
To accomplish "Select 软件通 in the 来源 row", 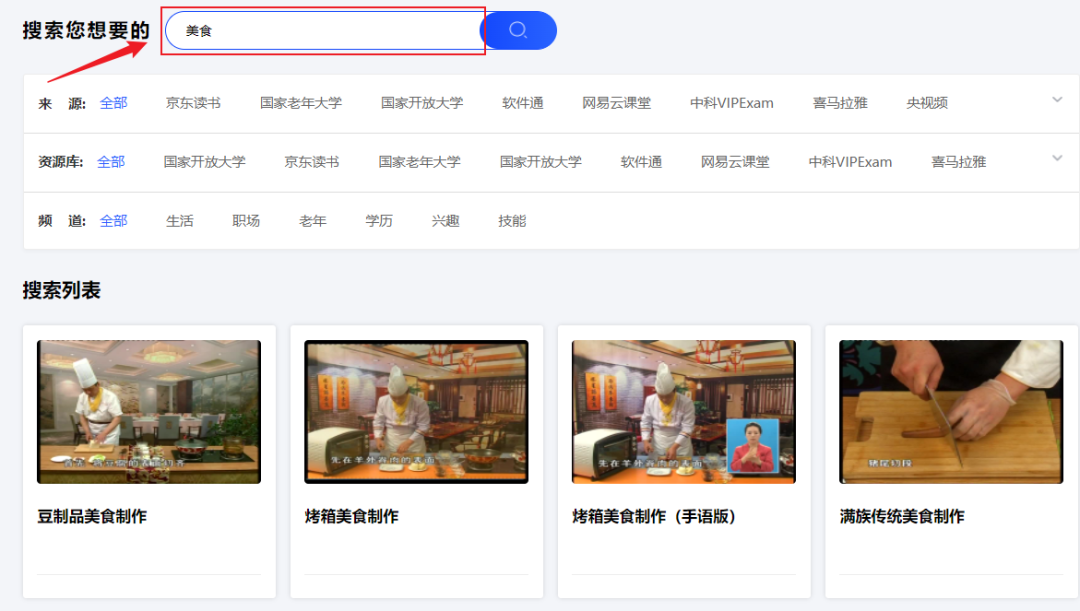I will pos(523,103).
